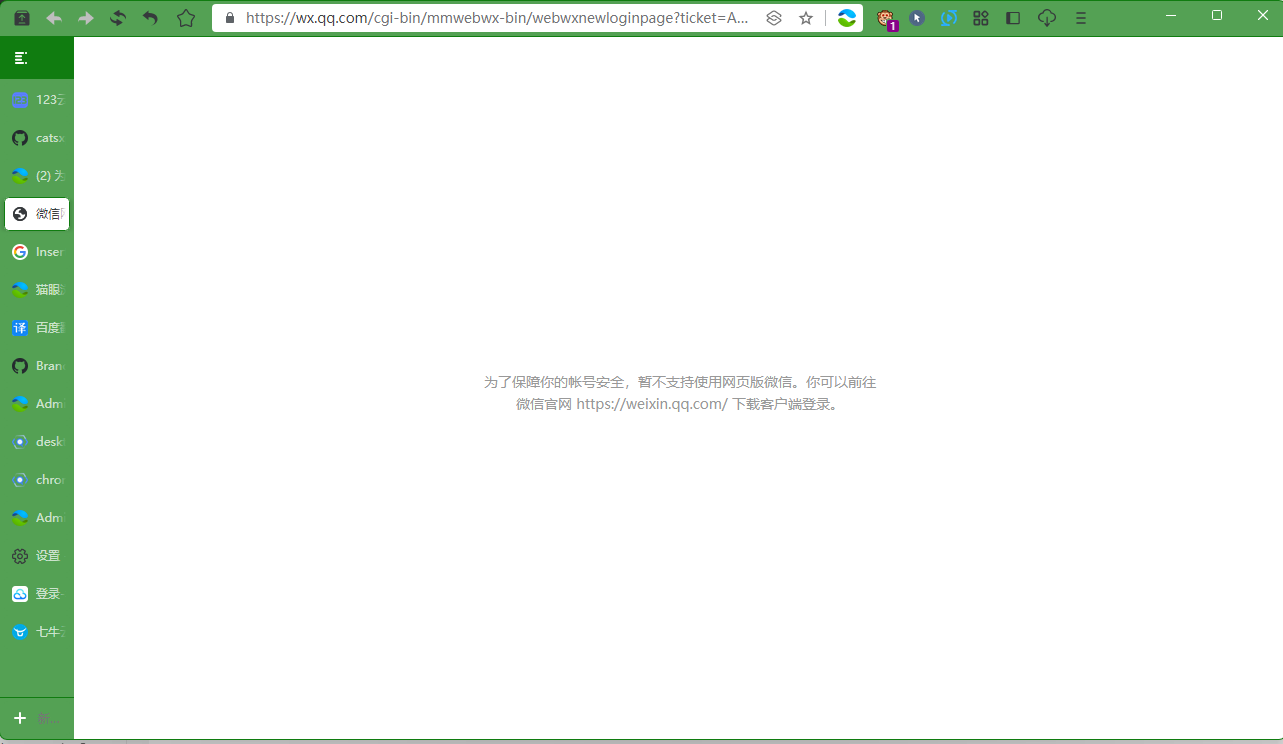The width and height of the screenshot is (1283, 744).
Task: Maximize the browser window
Action: (1217, 15)
